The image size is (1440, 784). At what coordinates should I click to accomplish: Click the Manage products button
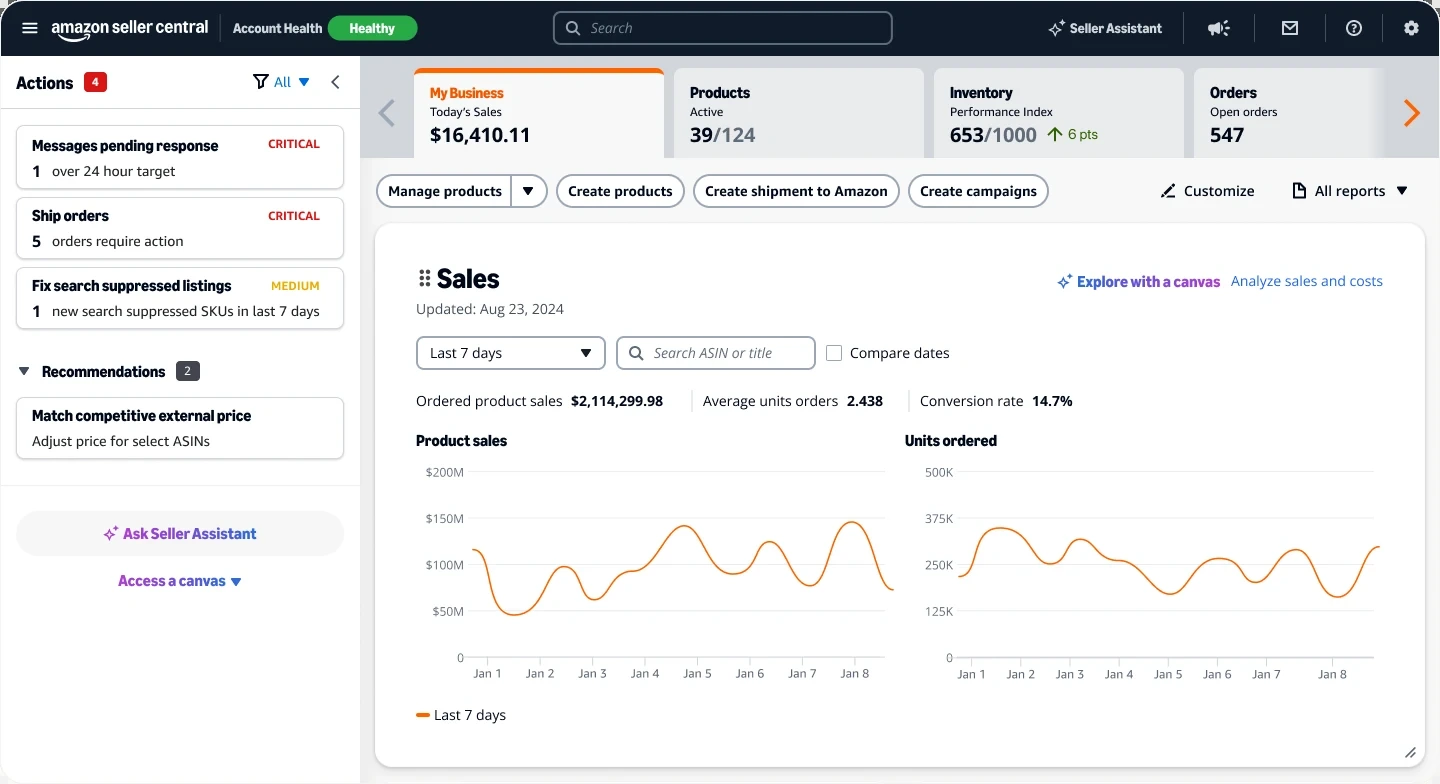click(x=444, y=191)
